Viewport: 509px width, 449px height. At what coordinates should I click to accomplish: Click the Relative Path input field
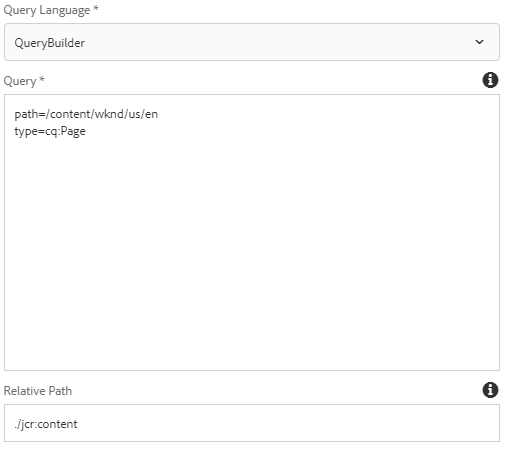click(252, 423)
